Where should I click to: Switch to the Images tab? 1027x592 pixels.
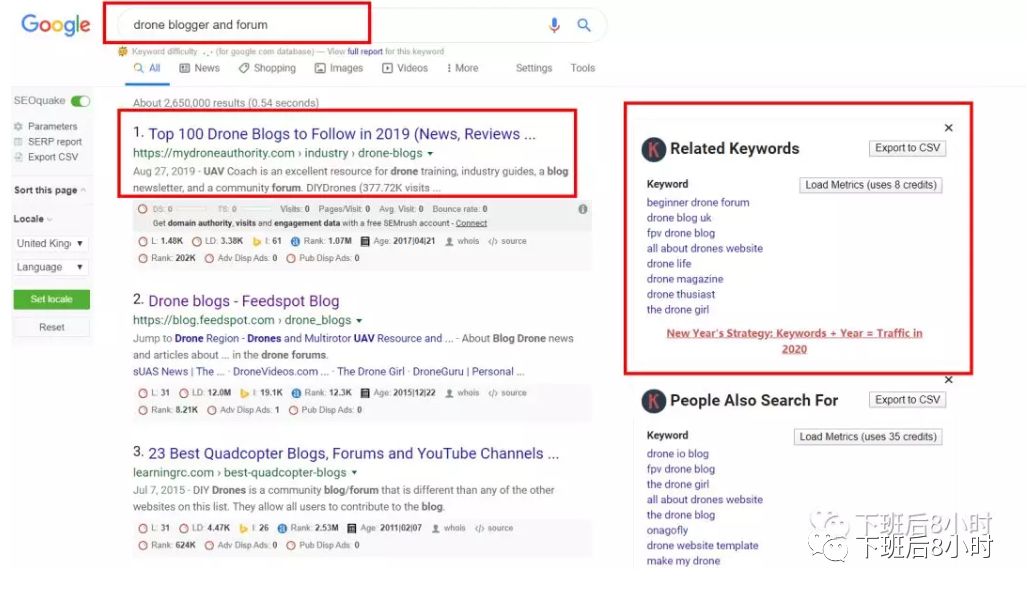pyautogui.click(x=338, y=68)
